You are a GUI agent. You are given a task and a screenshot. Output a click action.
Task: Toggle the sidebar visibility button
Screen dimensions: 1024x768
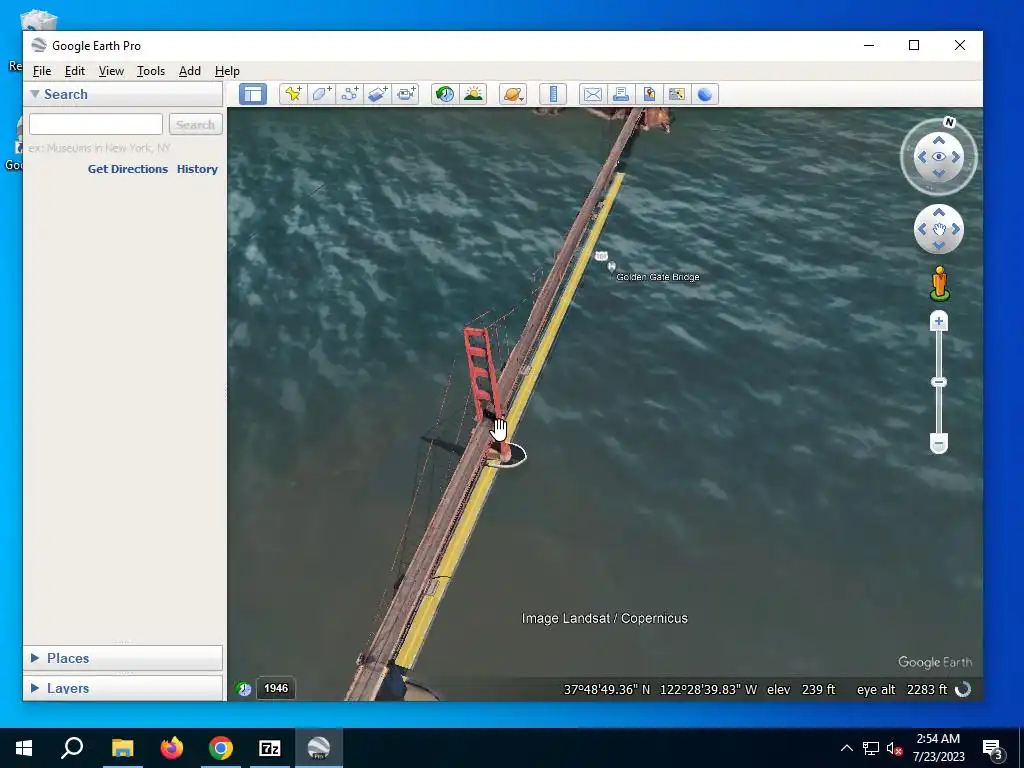pyautogui.click(x=253, y=94)
